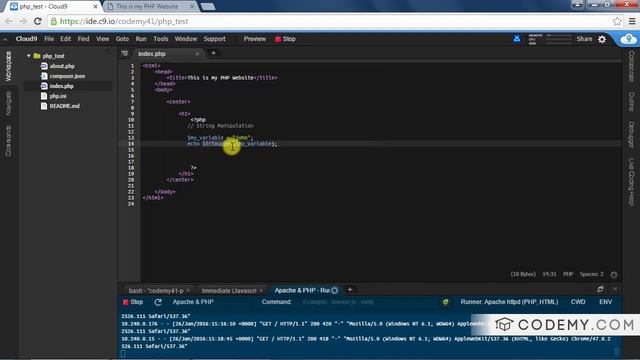This screenshot has width=640, height=360.
Task: Open the Spaces: 2 indentation selector
Action: tap(591, 274)
